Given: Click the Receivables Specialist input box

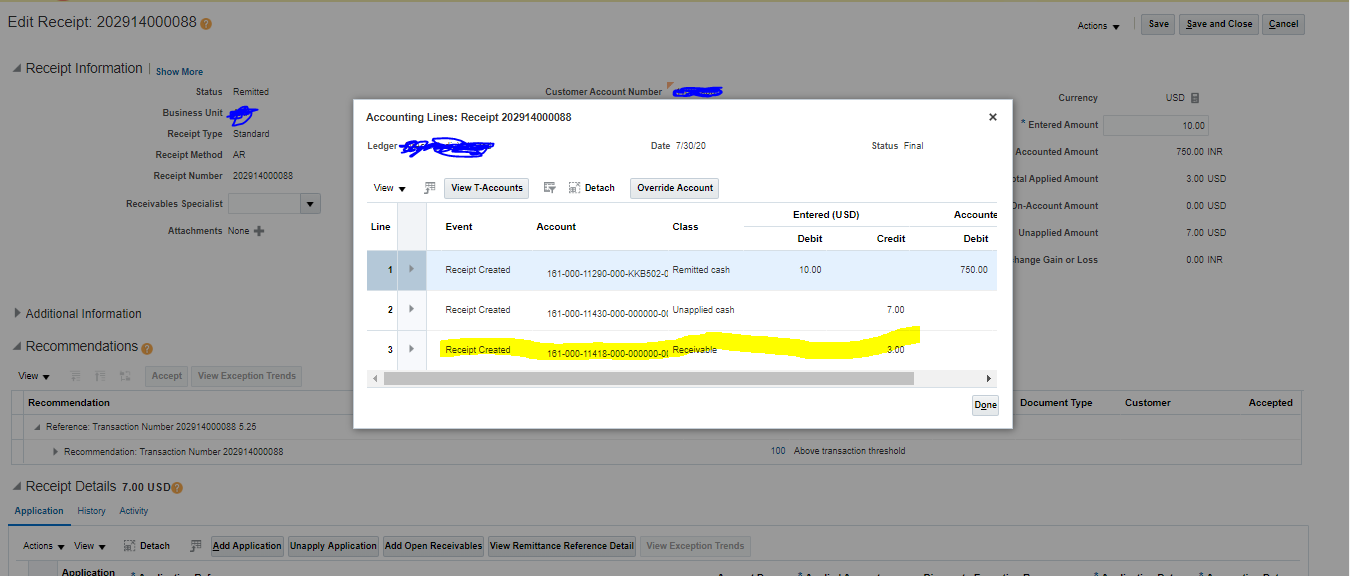Looking at the screenshot, I should (x=264, y=204).
